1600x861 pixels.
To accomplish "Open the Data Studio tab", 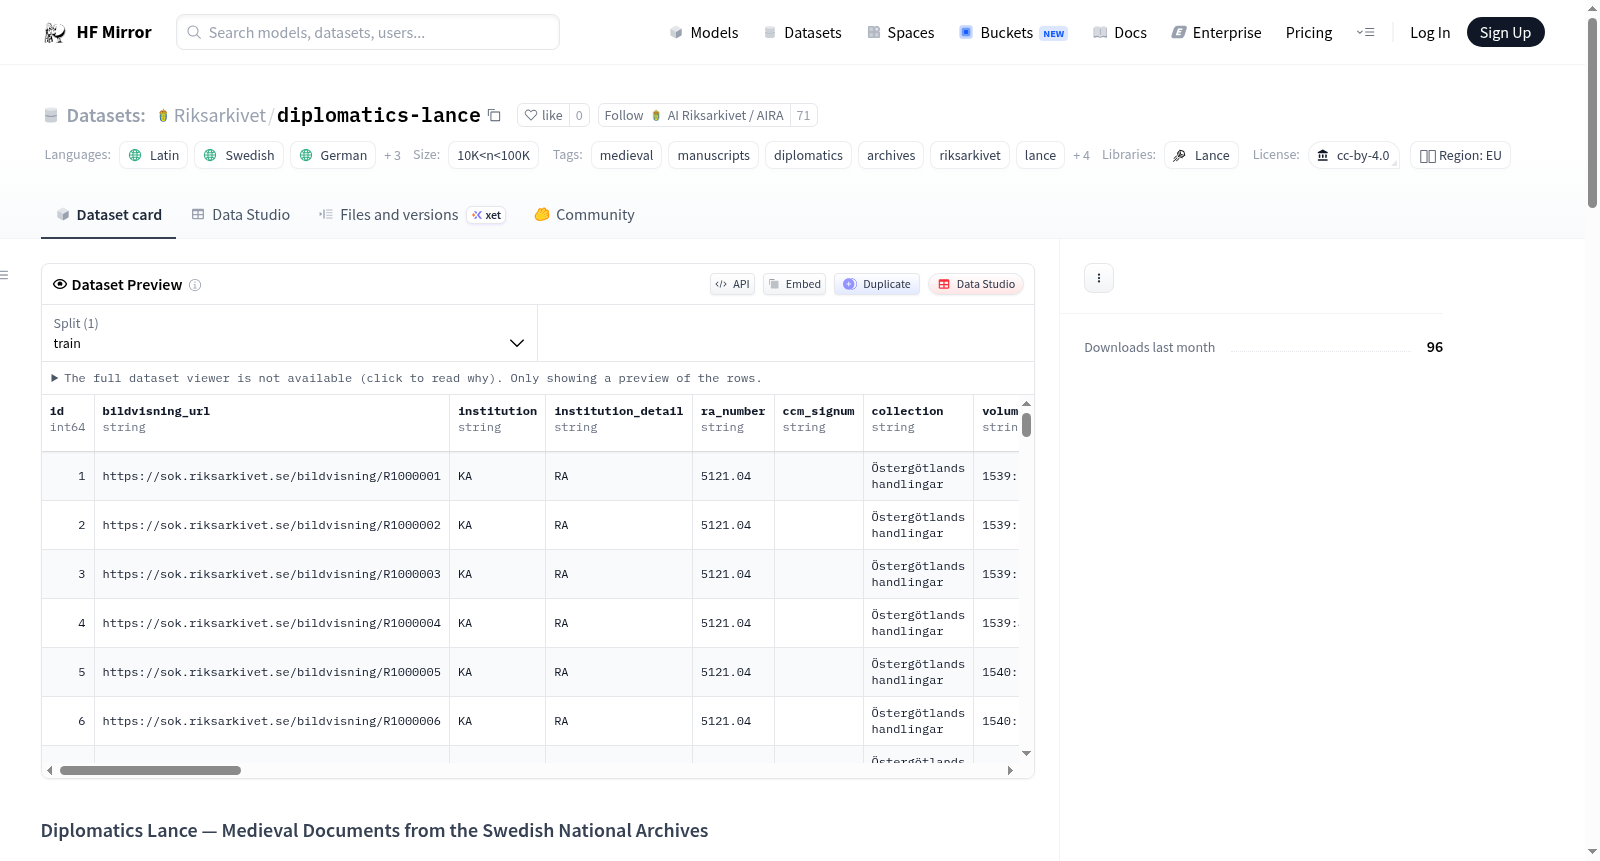I will (x=241, y=215).
